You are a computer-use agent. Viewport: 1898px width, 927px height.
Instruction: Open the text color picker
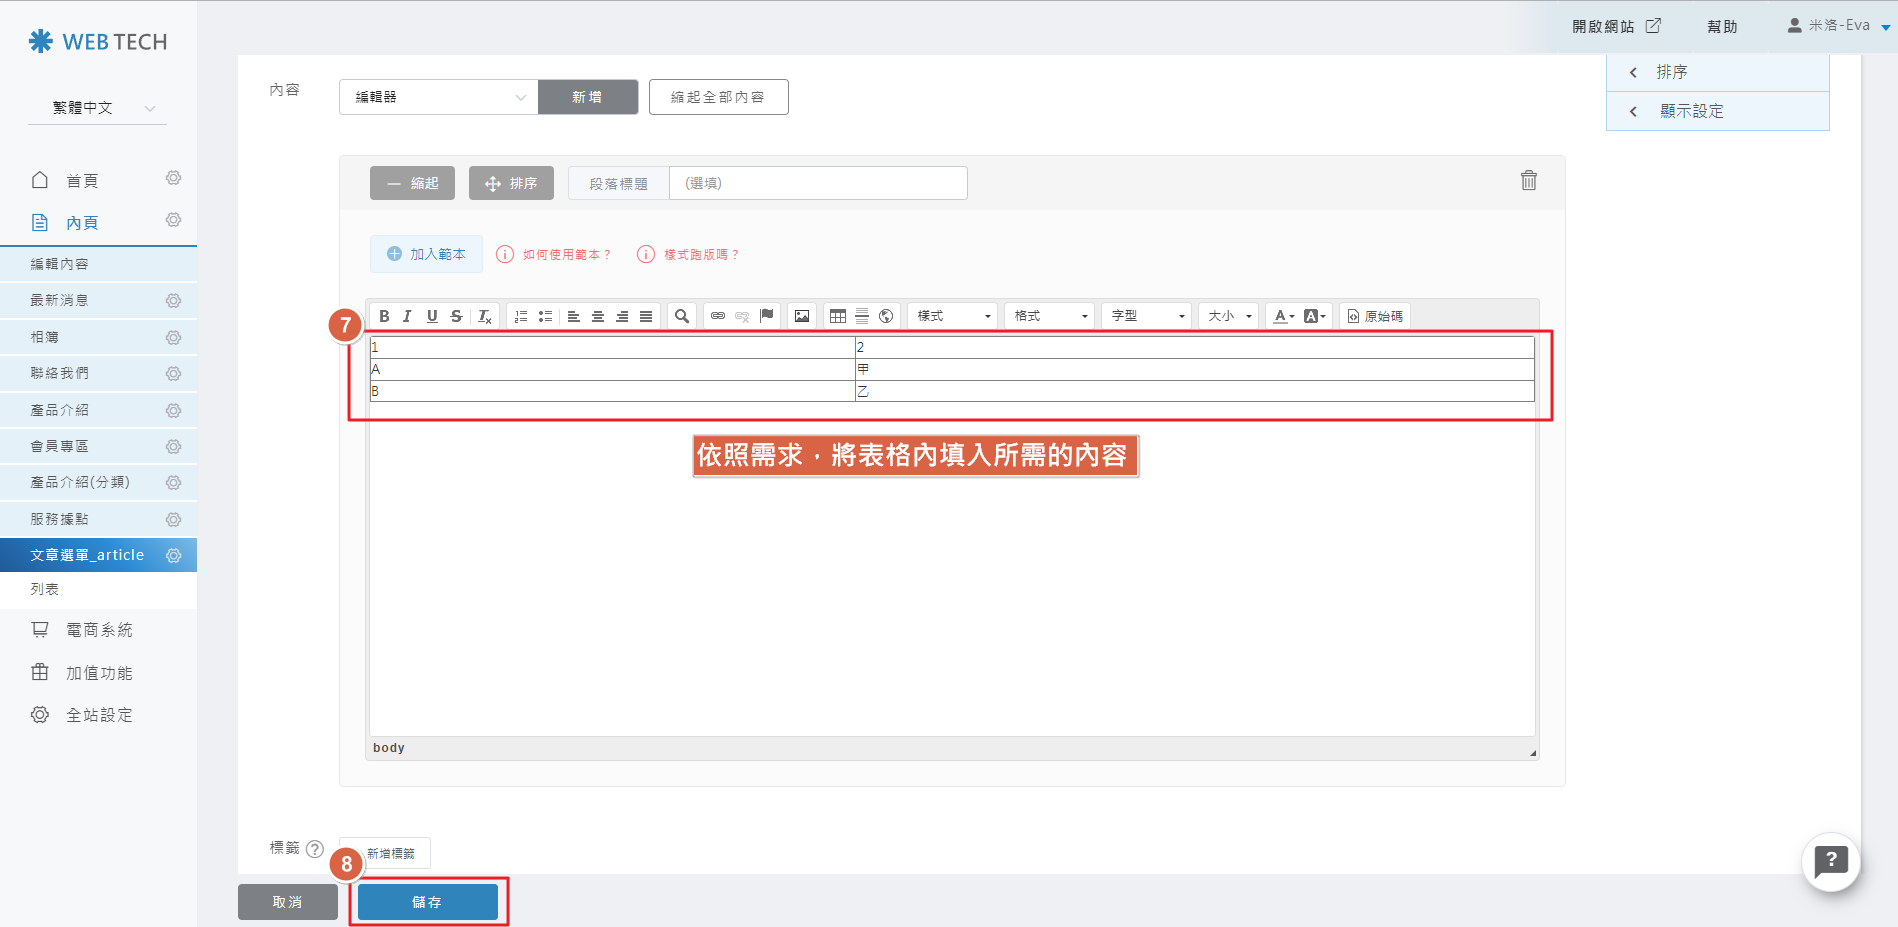click(x=1284, y=316)
